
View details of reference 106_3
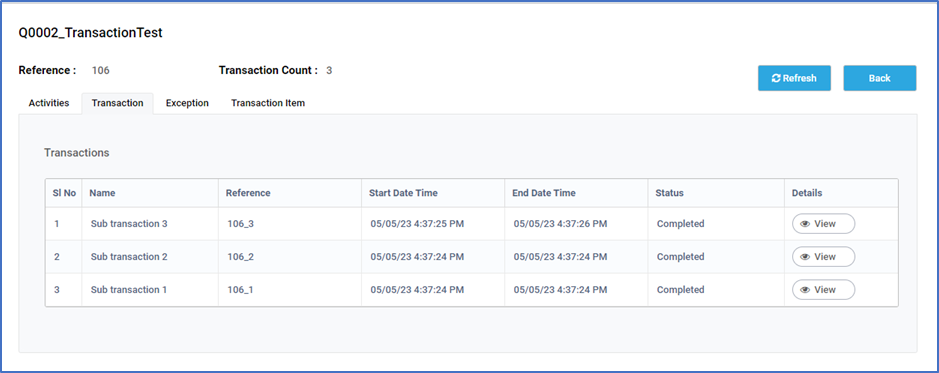point(823,224)
